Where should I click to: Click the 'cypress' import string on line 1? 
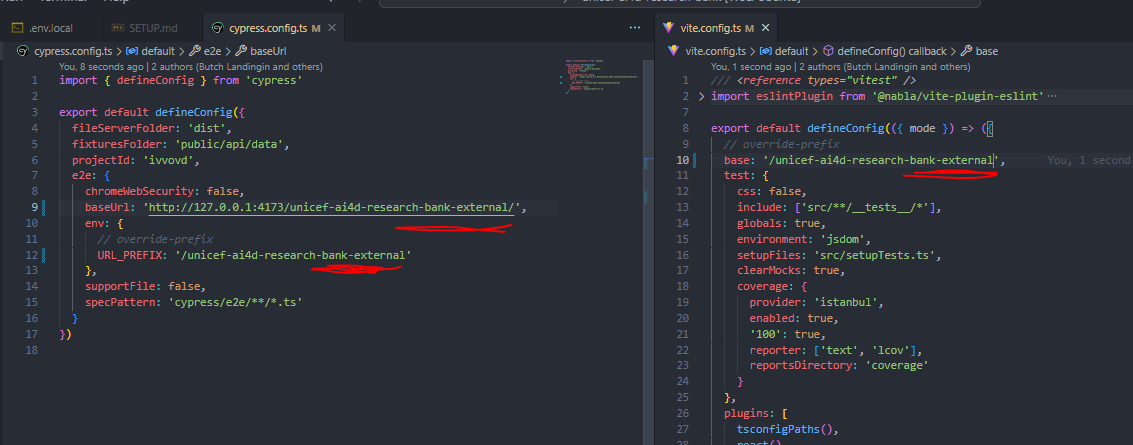273,80
